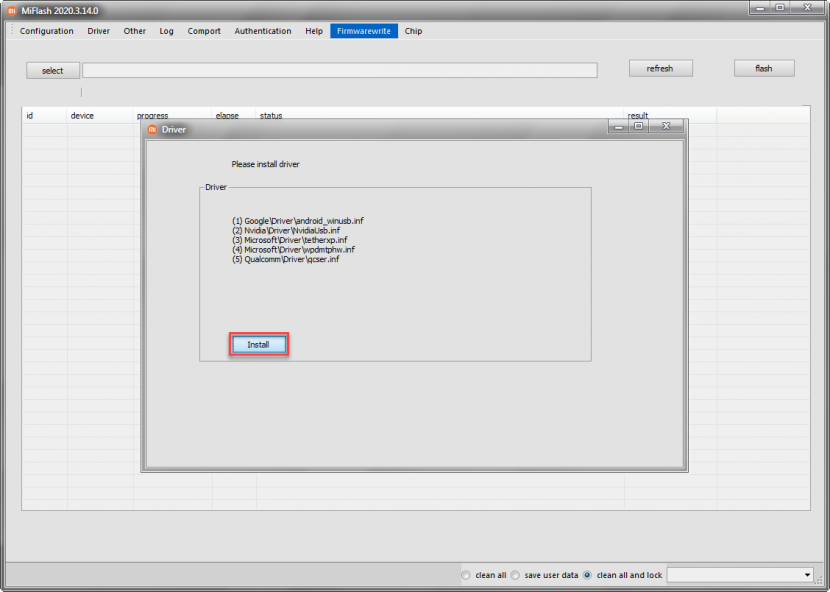This screenshot has height=592, width=830.
Task: Open the Other menu
Action: (134, 31)
